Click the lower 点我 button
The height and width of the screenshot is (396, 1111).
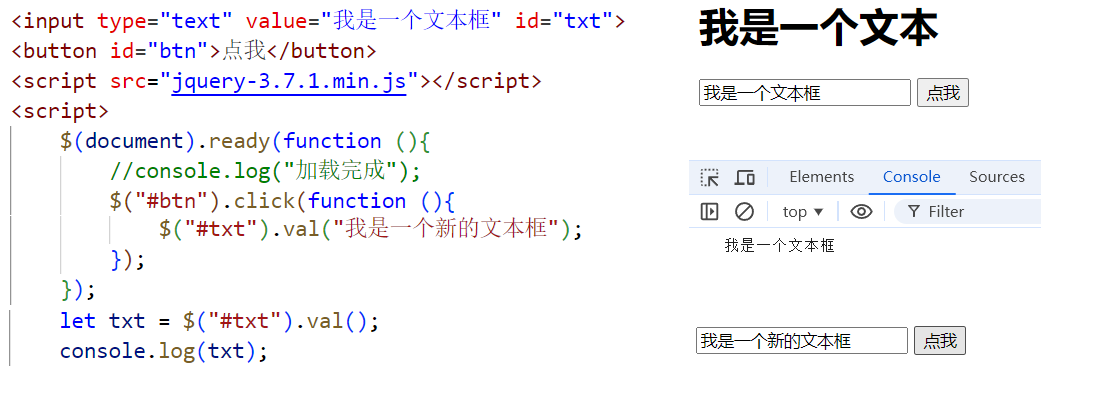pyautogui.click(x=940, y=341)
